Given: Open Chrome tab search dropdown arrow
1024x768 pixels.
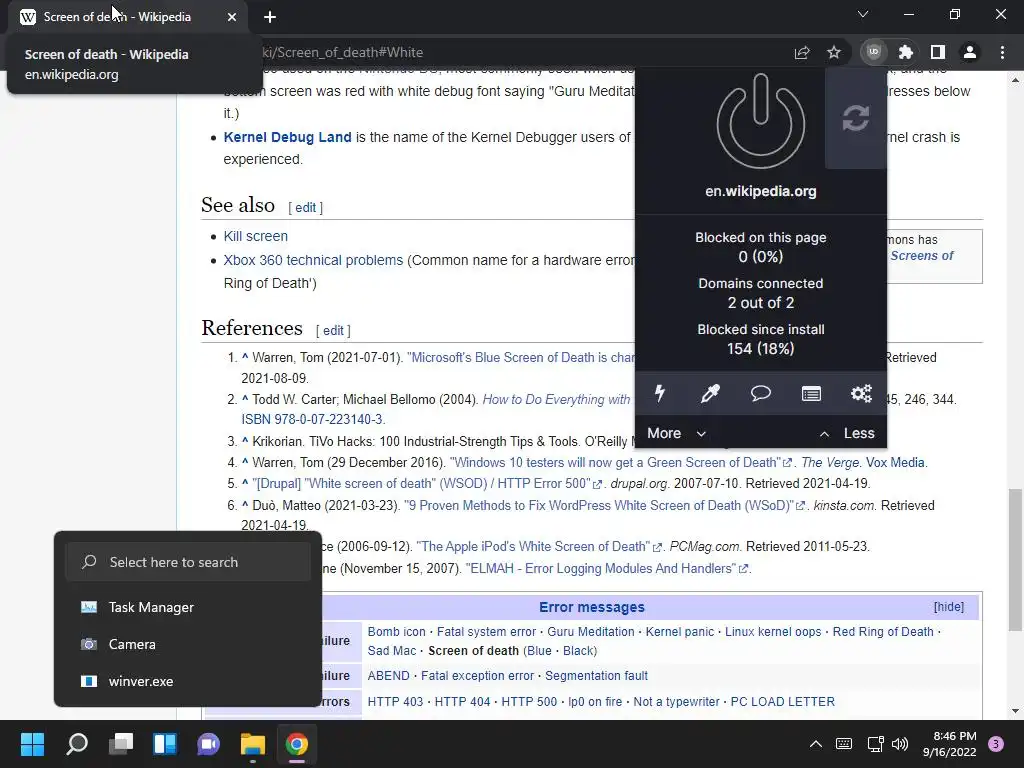Looking at the screenshot, I should [863, 14].
